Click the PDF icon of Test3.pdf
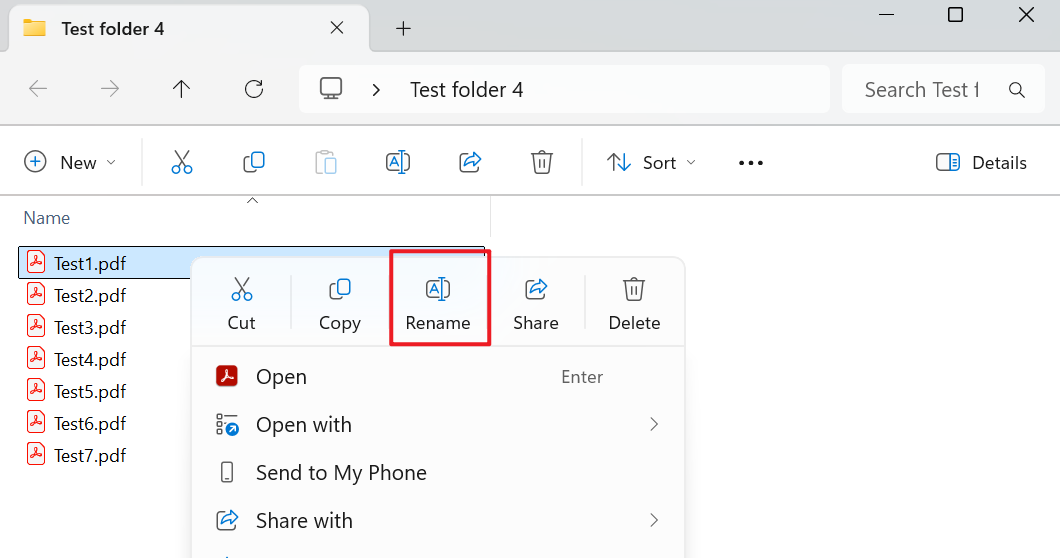Screen dimensions: 1060x558 36,326
